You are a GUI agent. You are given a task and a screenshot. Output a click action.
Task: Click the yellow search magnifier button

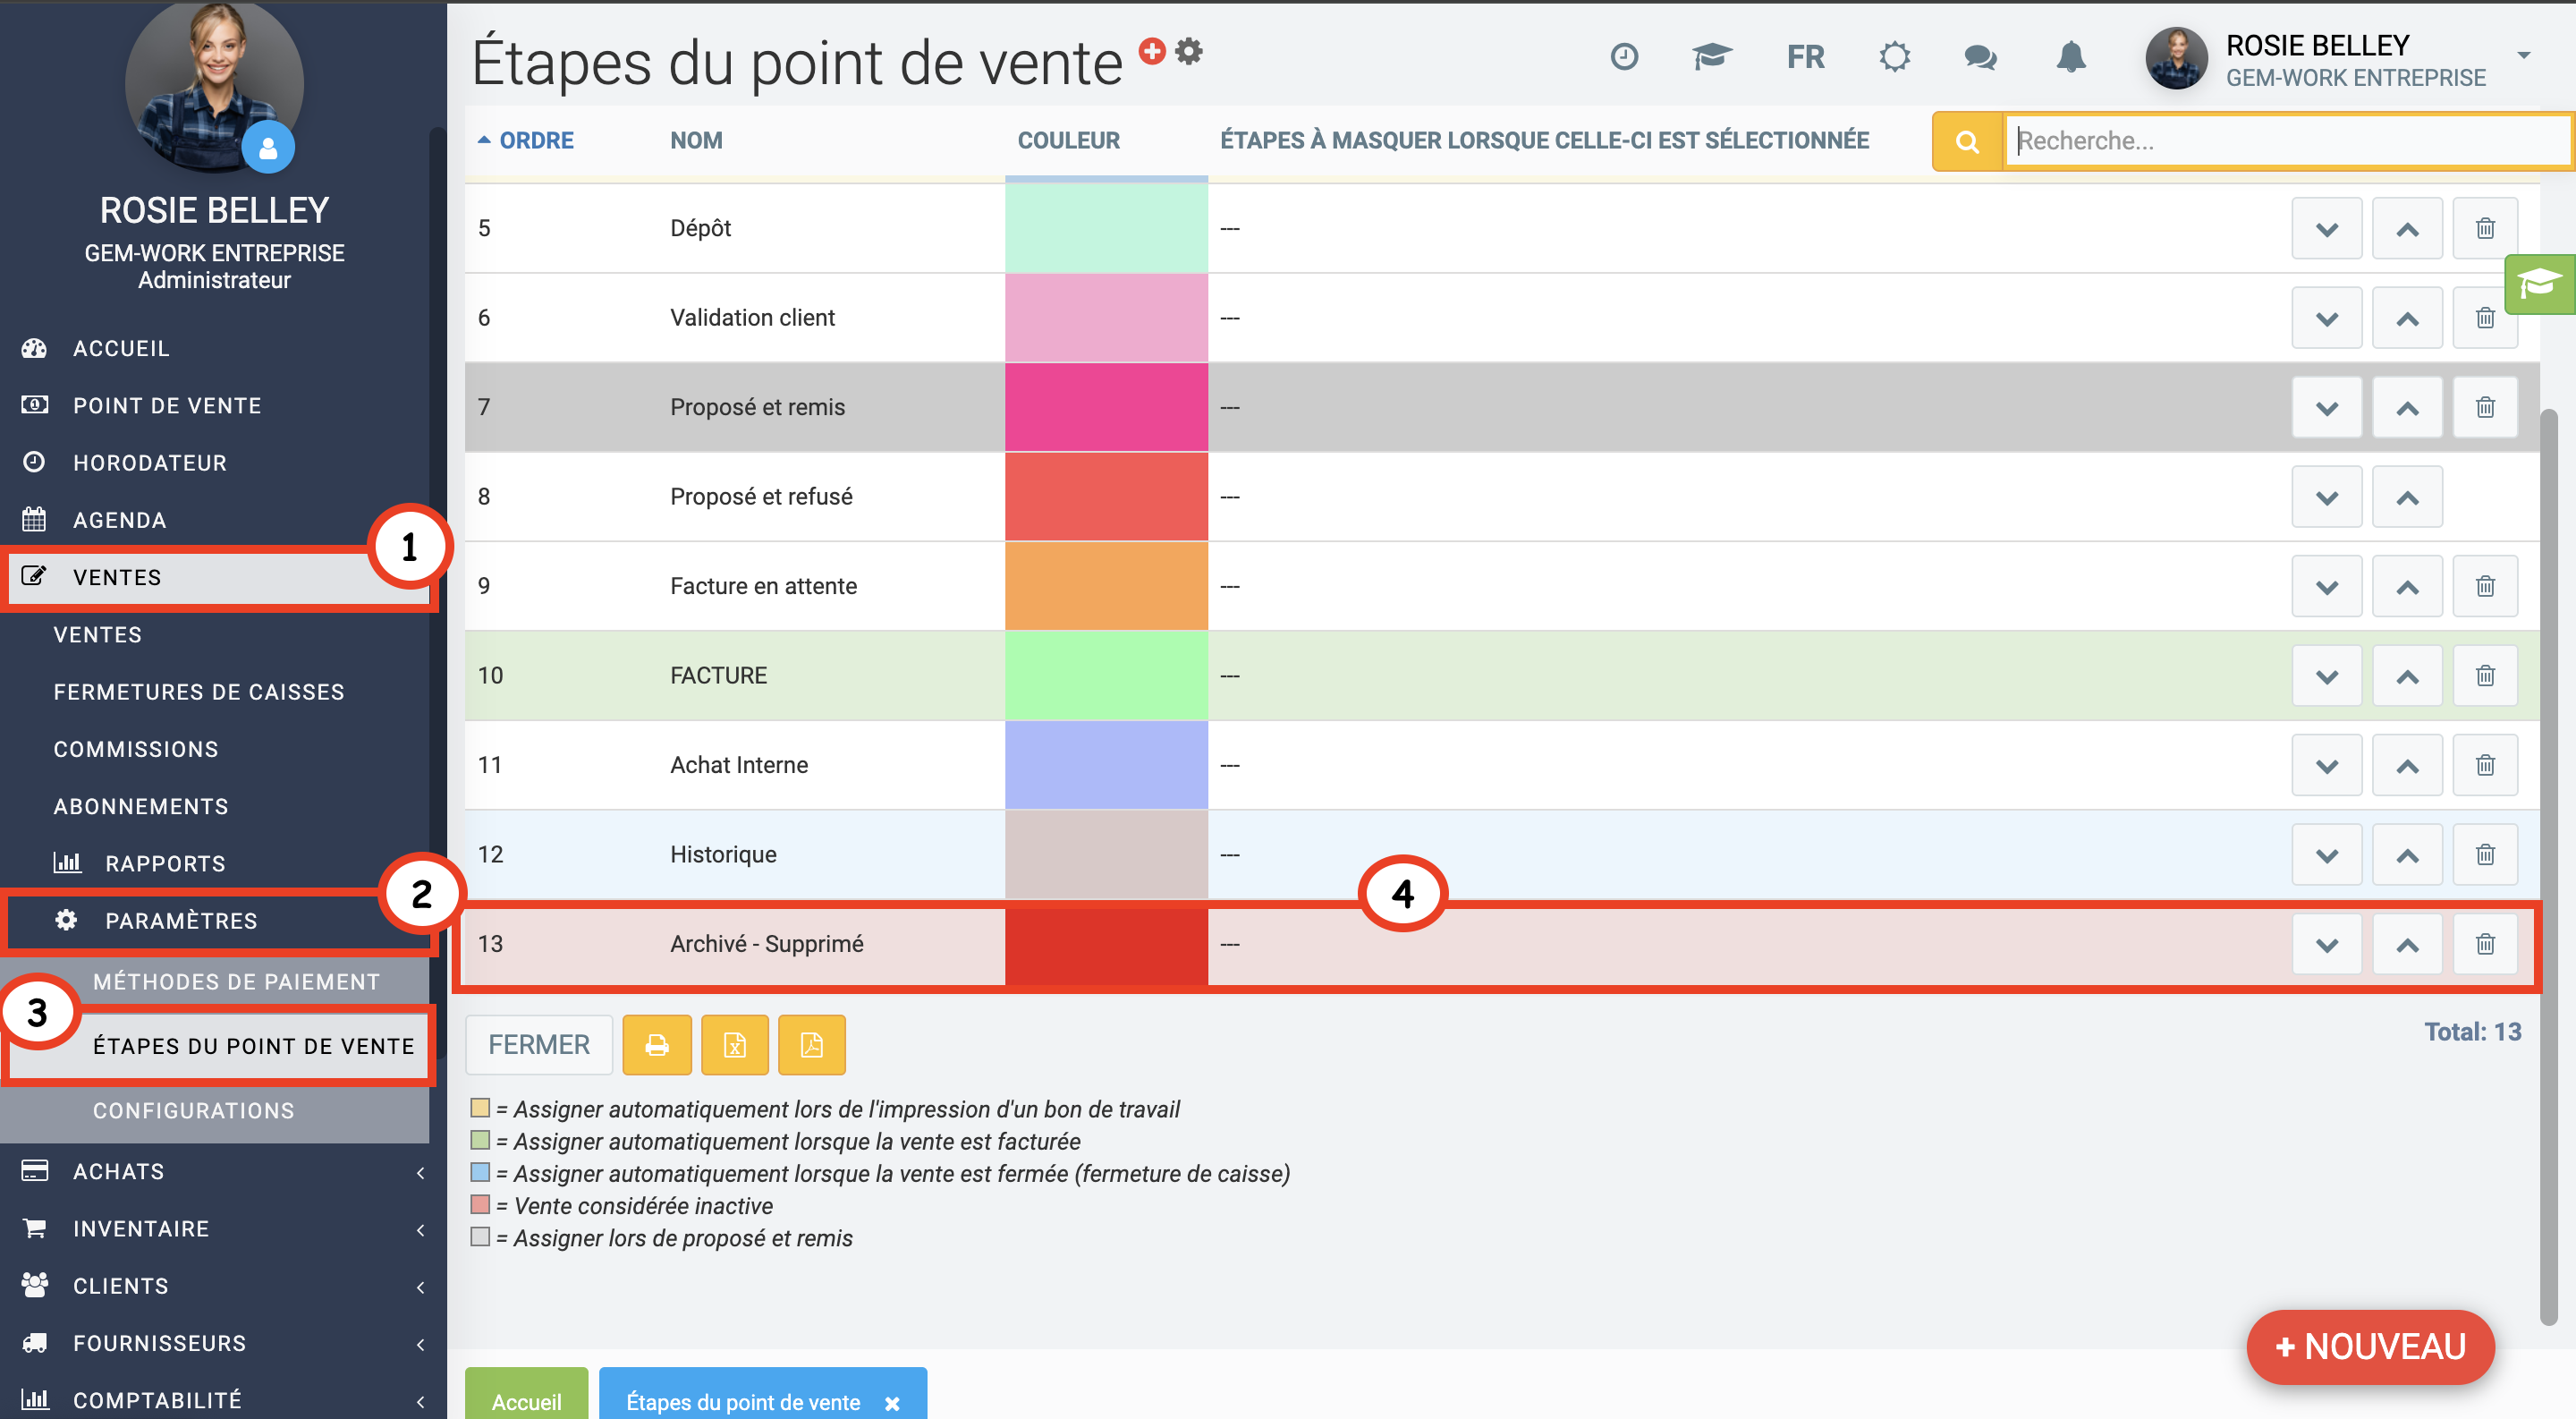point(1966,141)
